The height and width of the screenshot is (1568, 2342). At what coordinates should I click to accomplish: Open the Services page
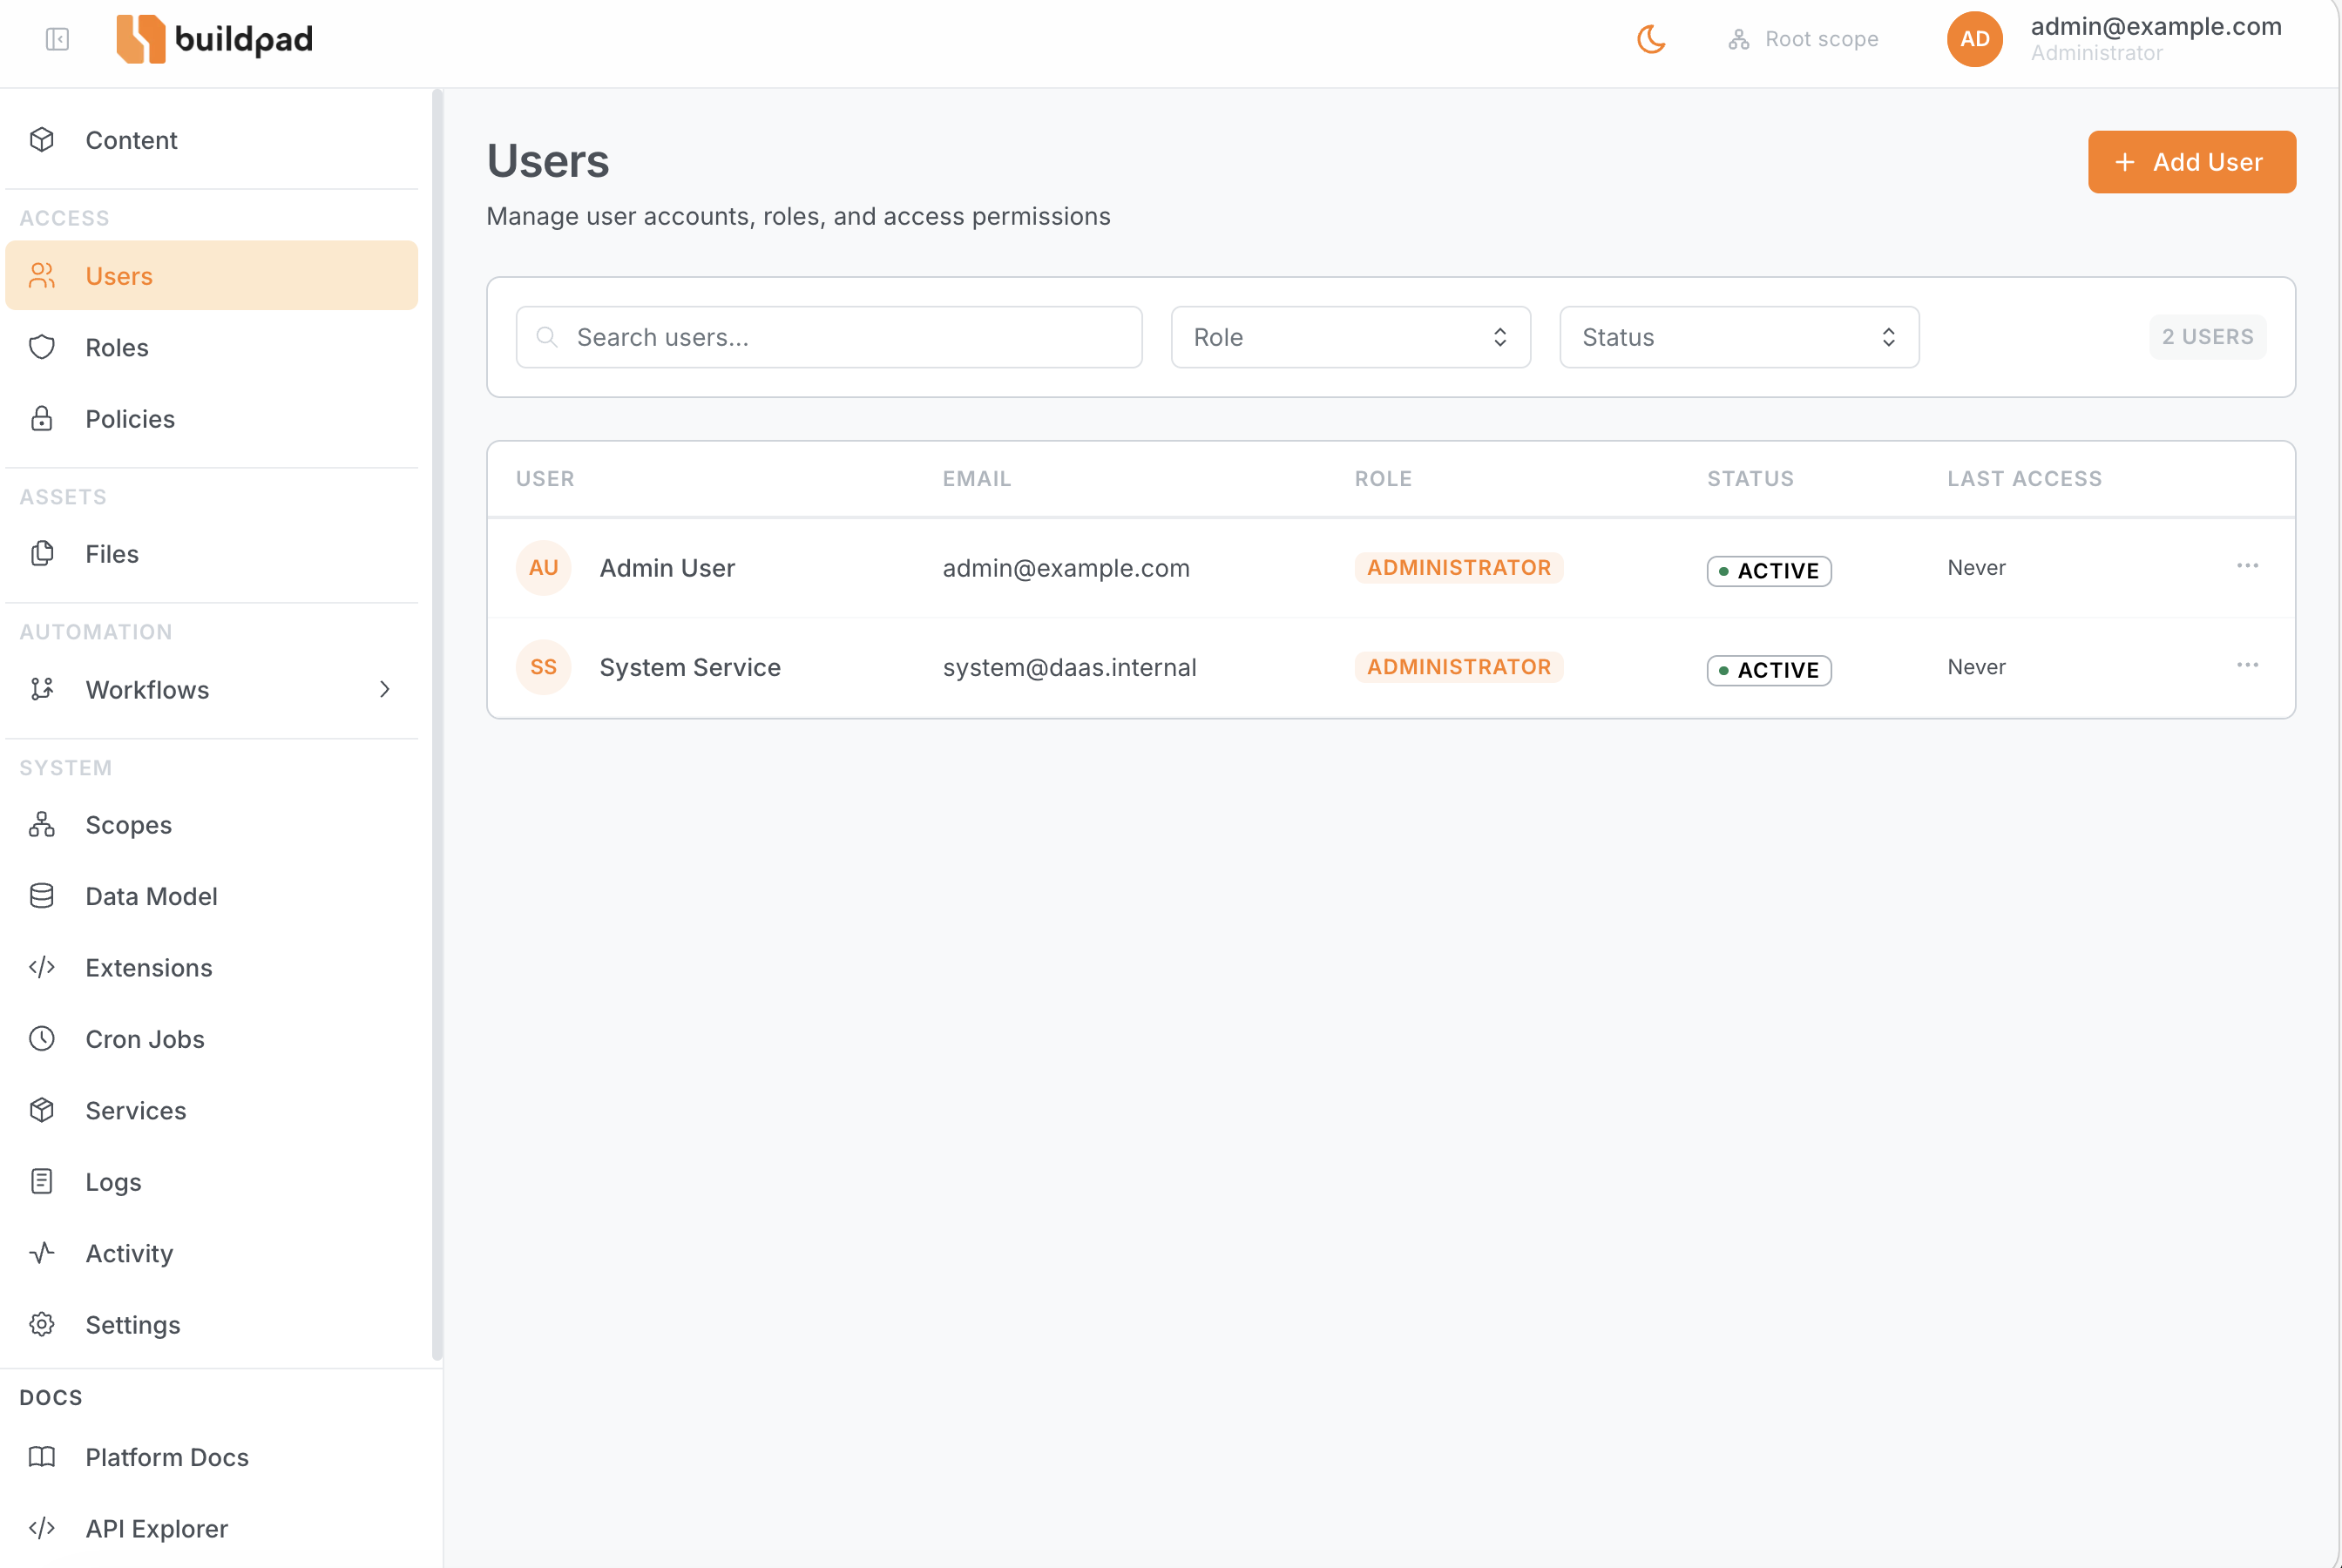tap(211, 1110)
